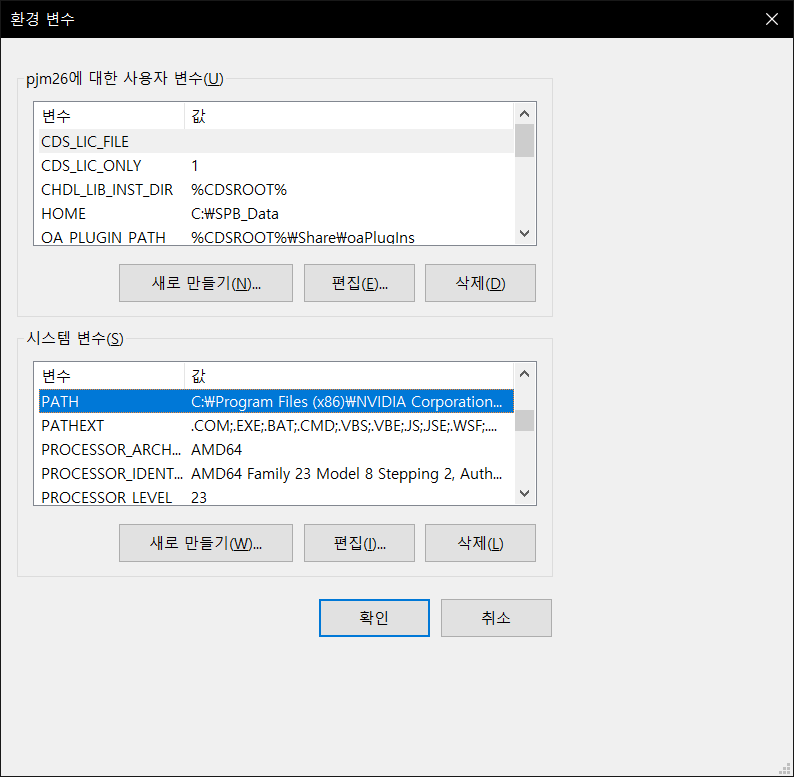Click 삭제(L) button for system variables
Viewport: 794px width, 777px height.
480,542
